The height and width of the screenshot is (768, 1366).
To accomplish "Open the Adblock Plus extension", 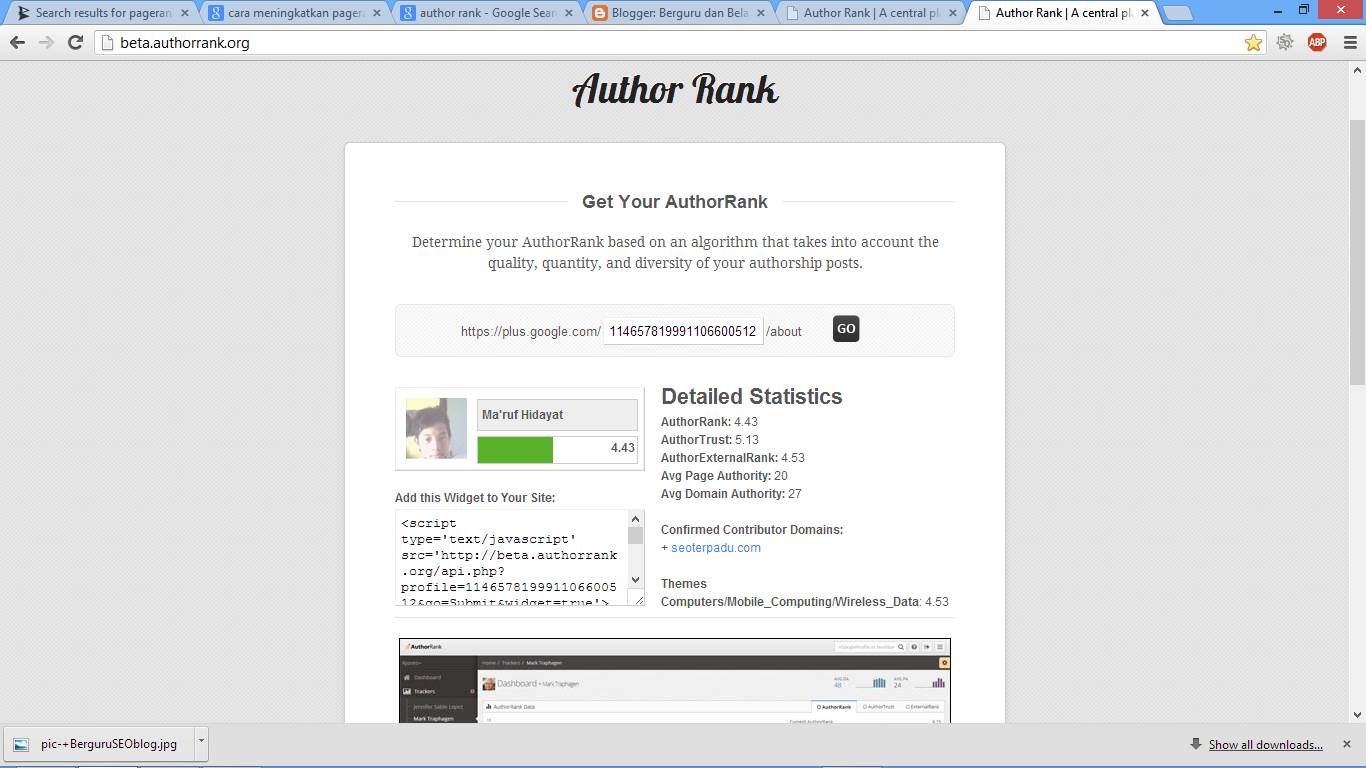I will tap(1317, 42).
